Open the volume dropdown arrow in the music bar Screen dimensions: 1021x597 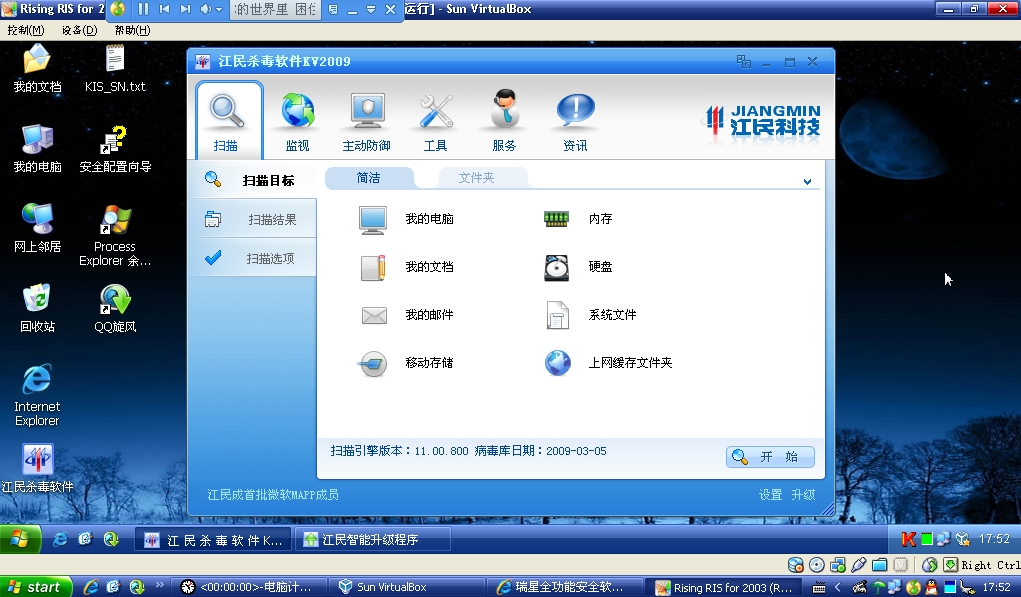coord(219,9)
